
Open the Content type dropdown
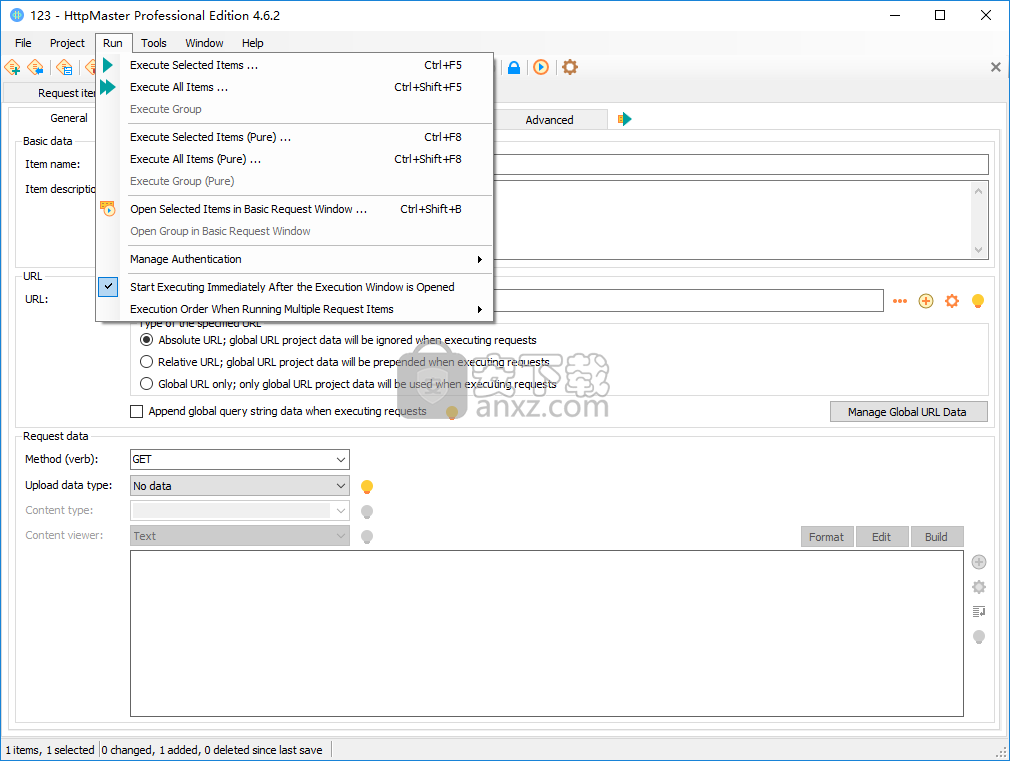pyautogui.click(x=240, y=511)
